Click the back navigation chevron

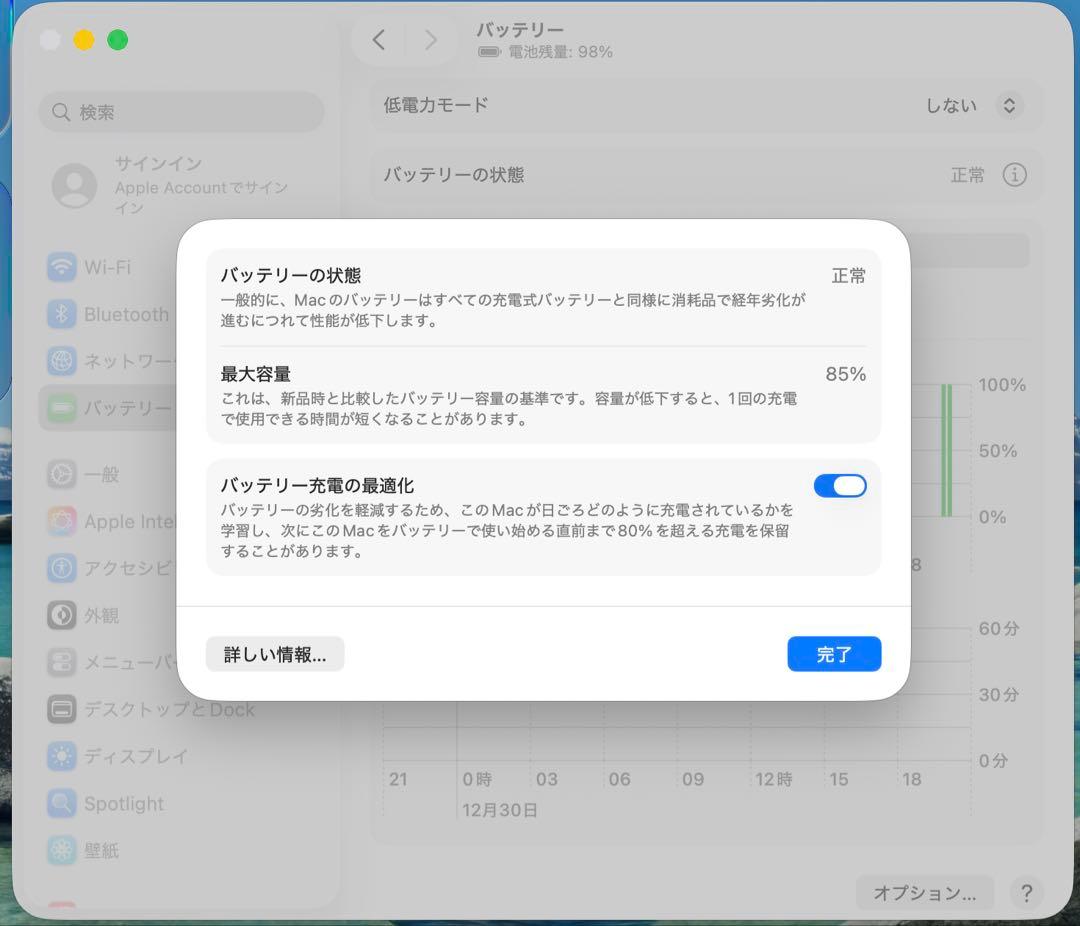[378, 40]
